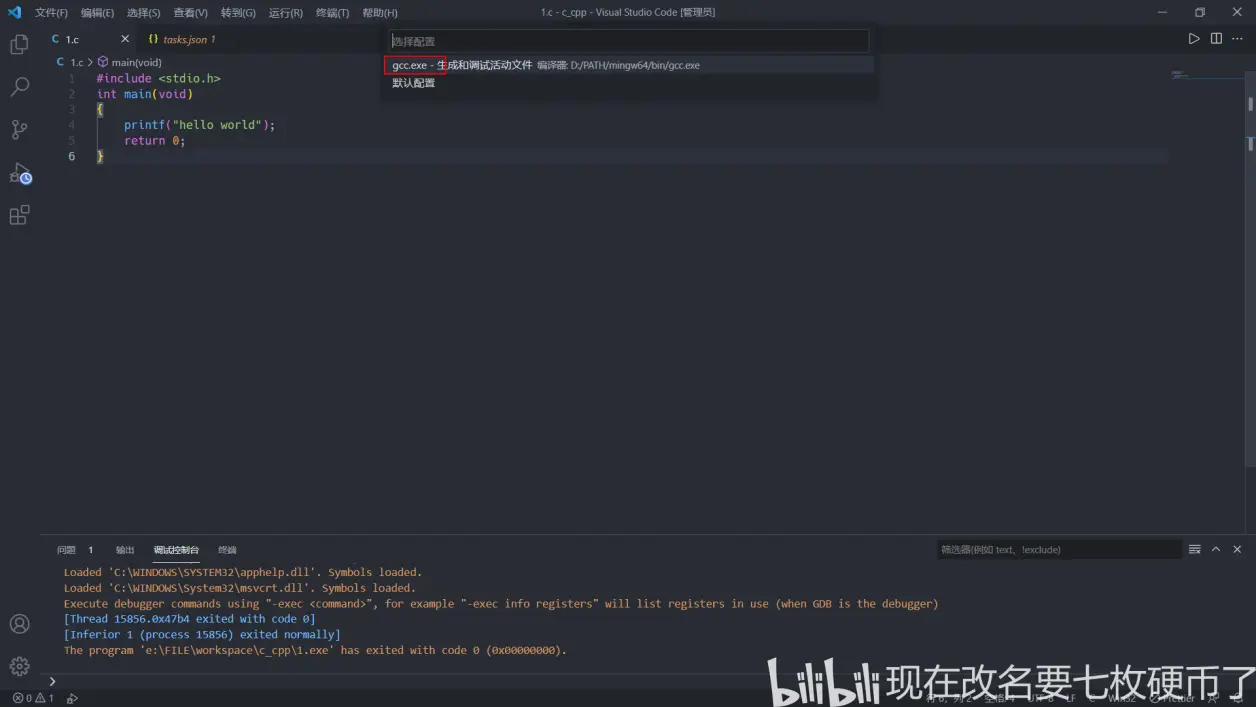This screenshot has height=707, width=1256.
Task: Click the msvcrt.dll Symbols loaded line
Action: [240, 588]
